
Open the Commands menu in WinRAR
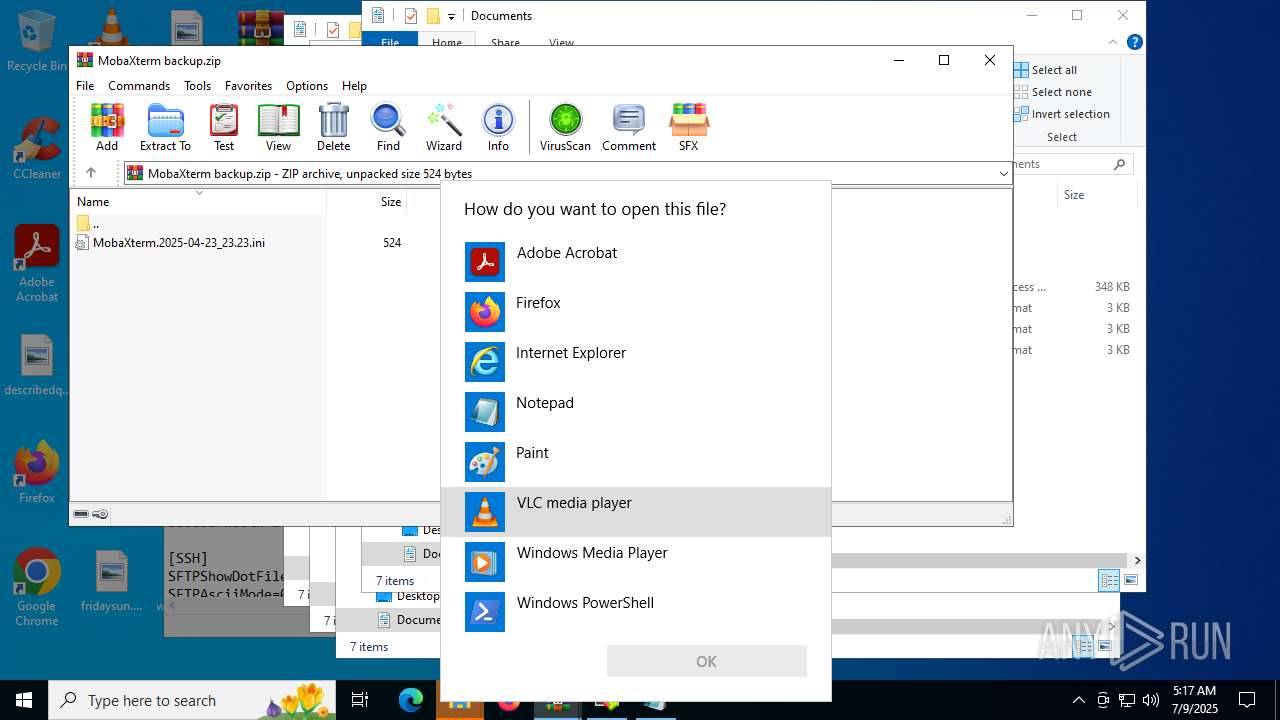(139, 86)
